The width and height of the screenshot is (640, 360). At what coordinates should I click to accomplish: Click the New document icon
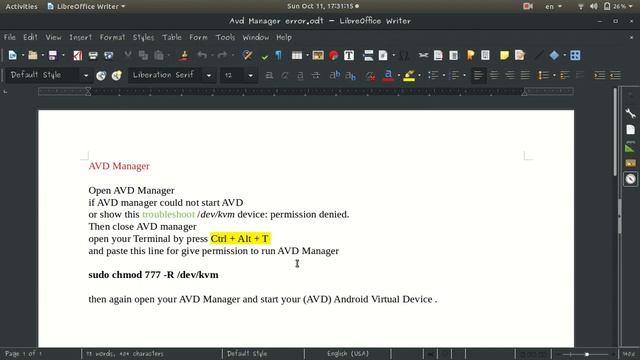click(13, 55)
